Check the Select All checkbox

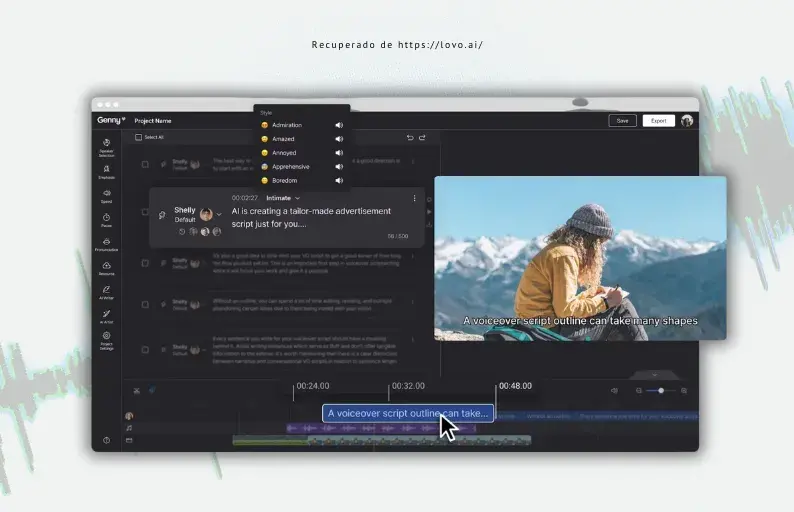pos(138,137)
